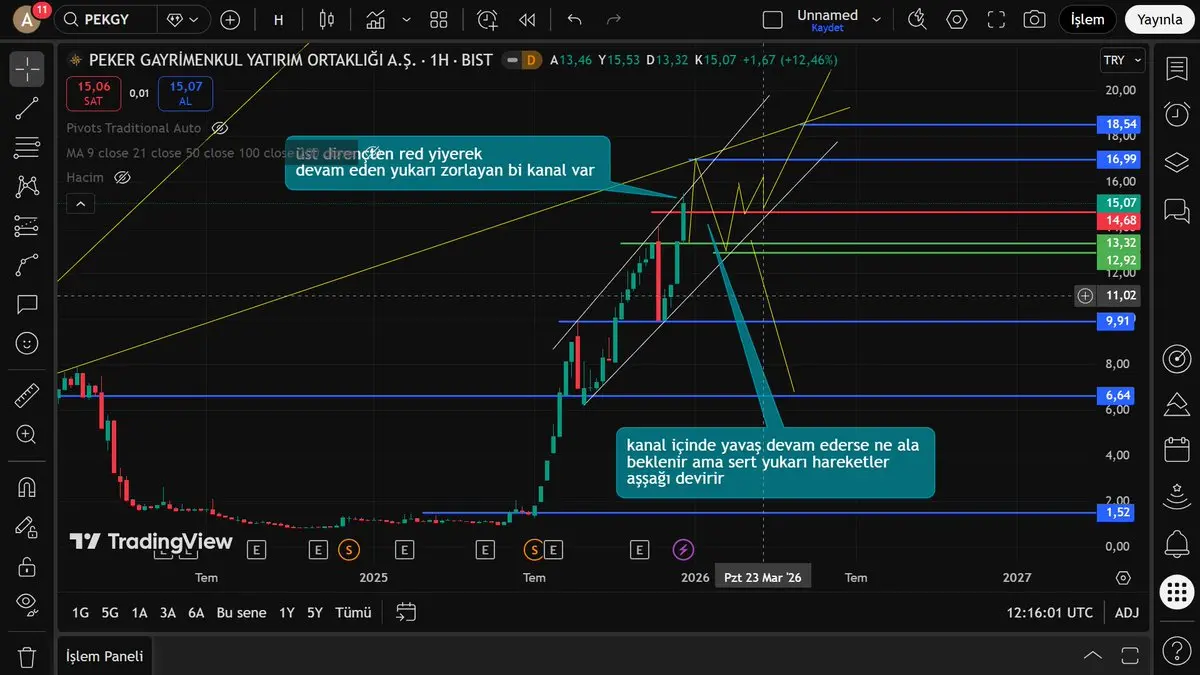
Task: Expand the indicator favorites chevron
Action: click(406, 19)
